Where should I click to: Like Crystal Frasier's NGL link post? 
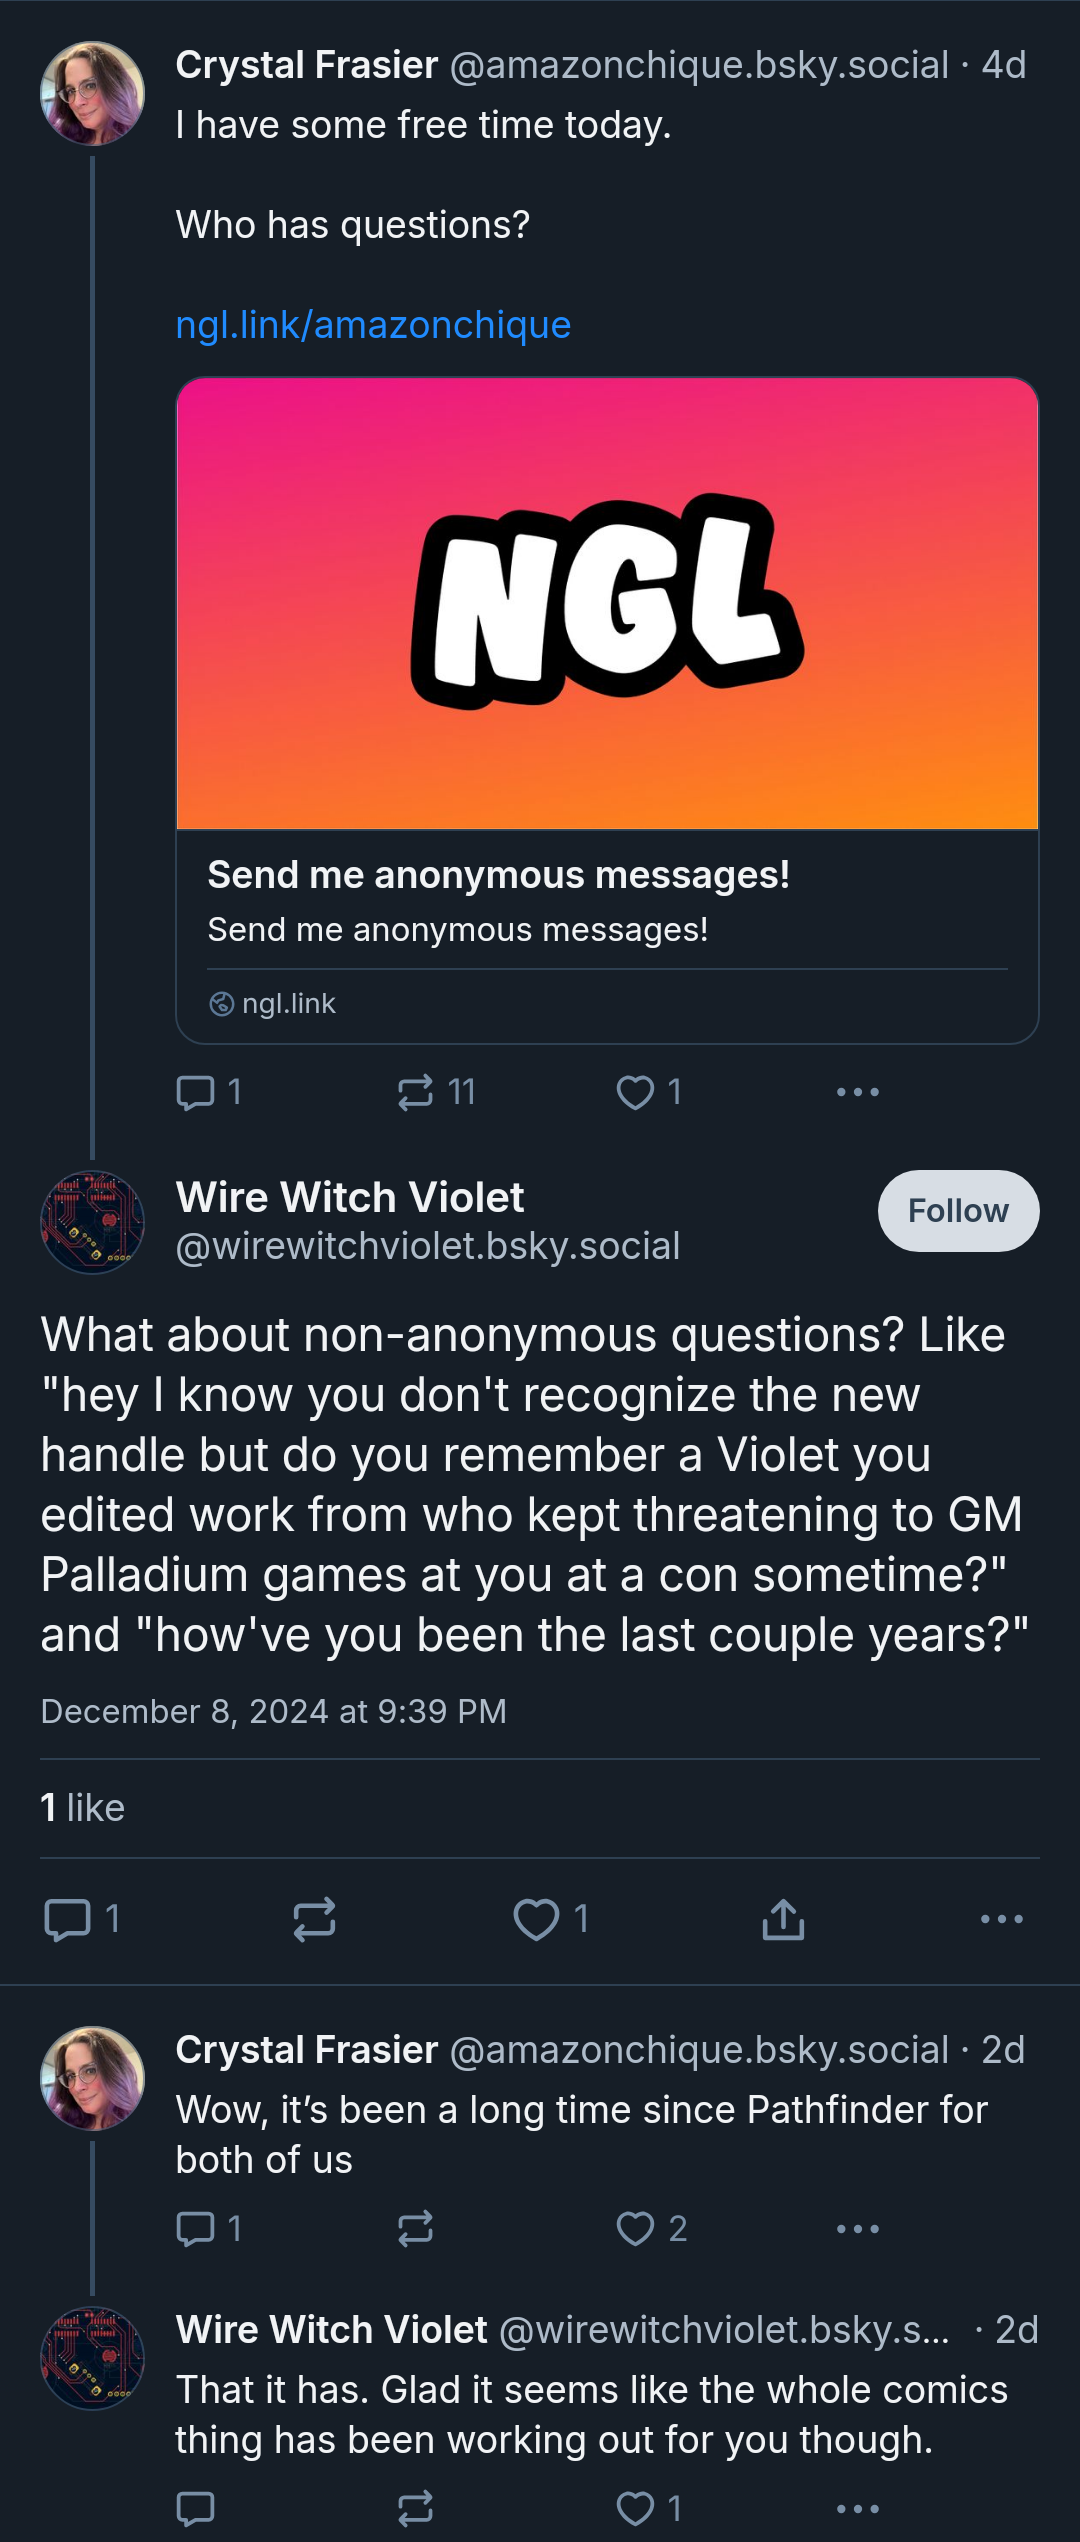(x=649, y=1092)
